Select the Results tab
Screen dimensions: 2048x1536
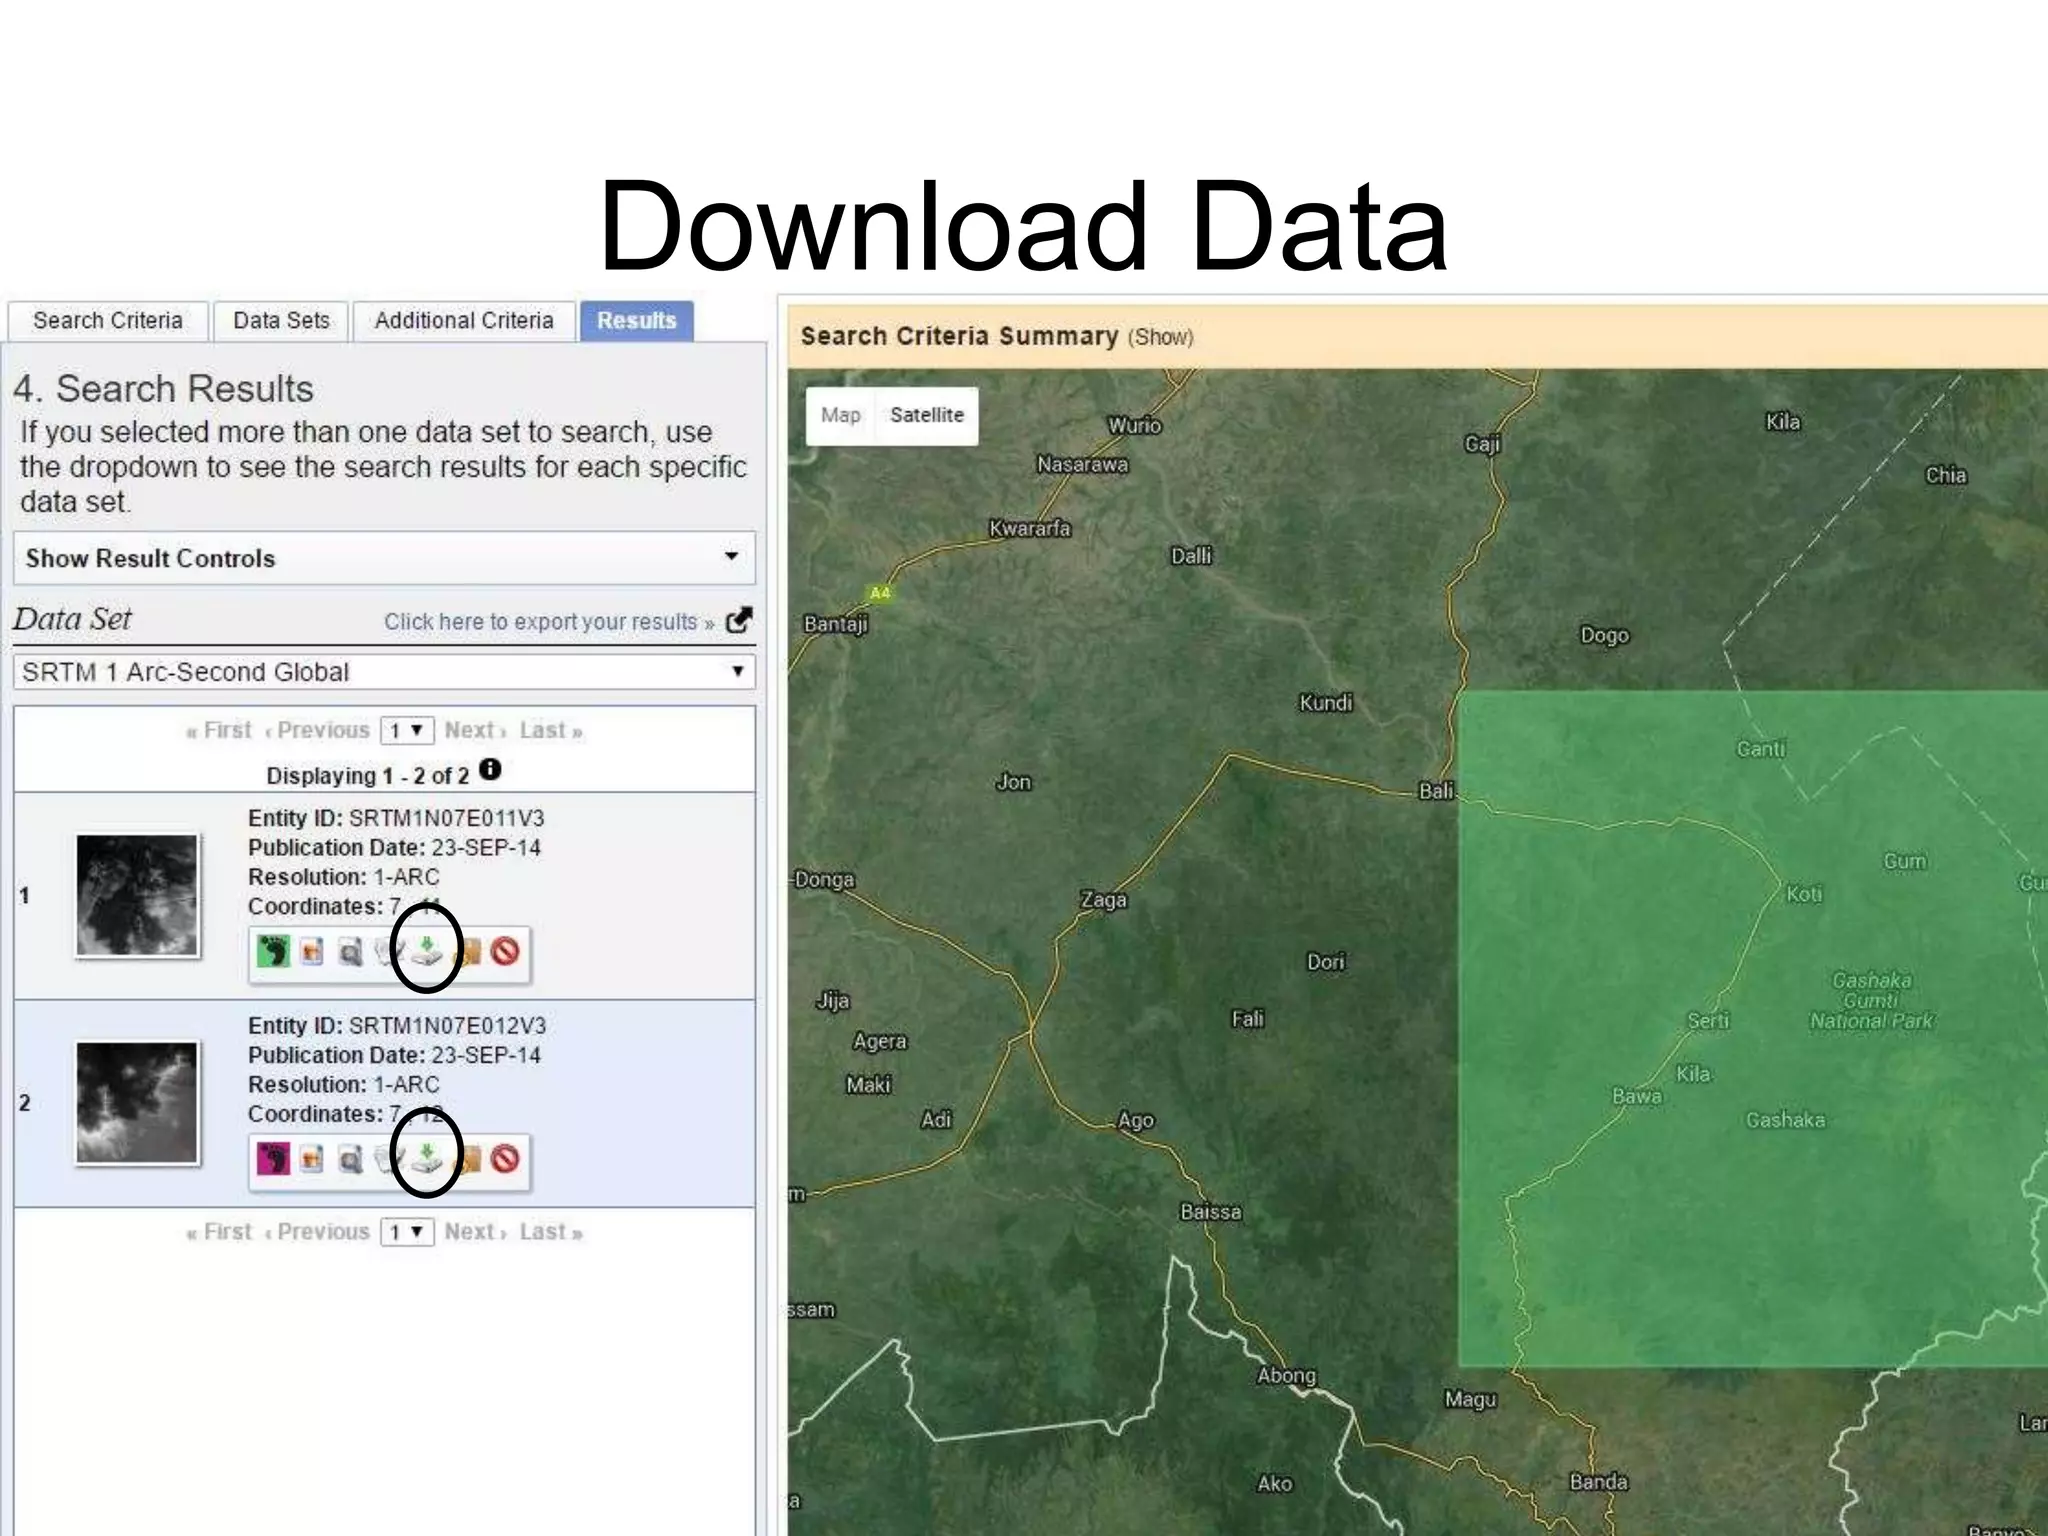tap(637, 321)
